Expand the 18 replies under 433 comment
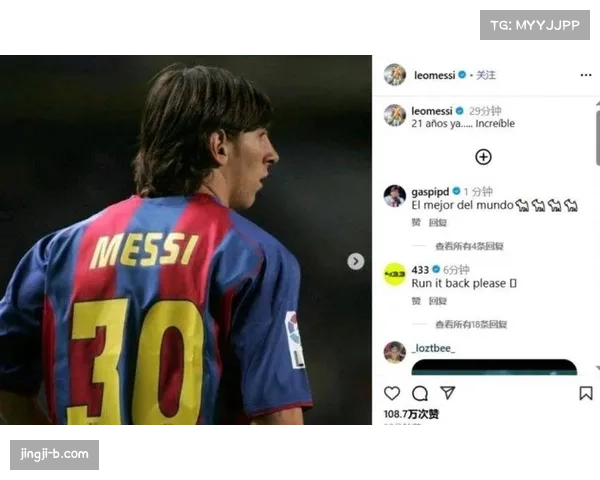 click(471, 325)
